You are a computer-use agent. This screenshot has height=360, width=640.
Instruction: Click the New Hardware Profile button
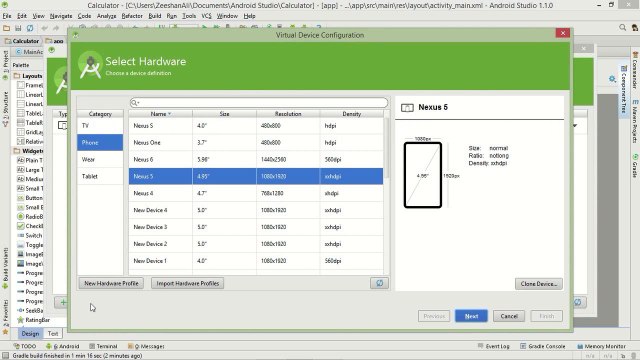111,283
